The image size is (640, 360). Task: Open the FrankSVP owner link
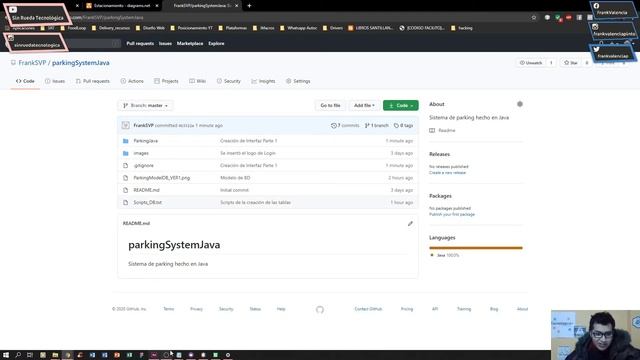(32, 63)
